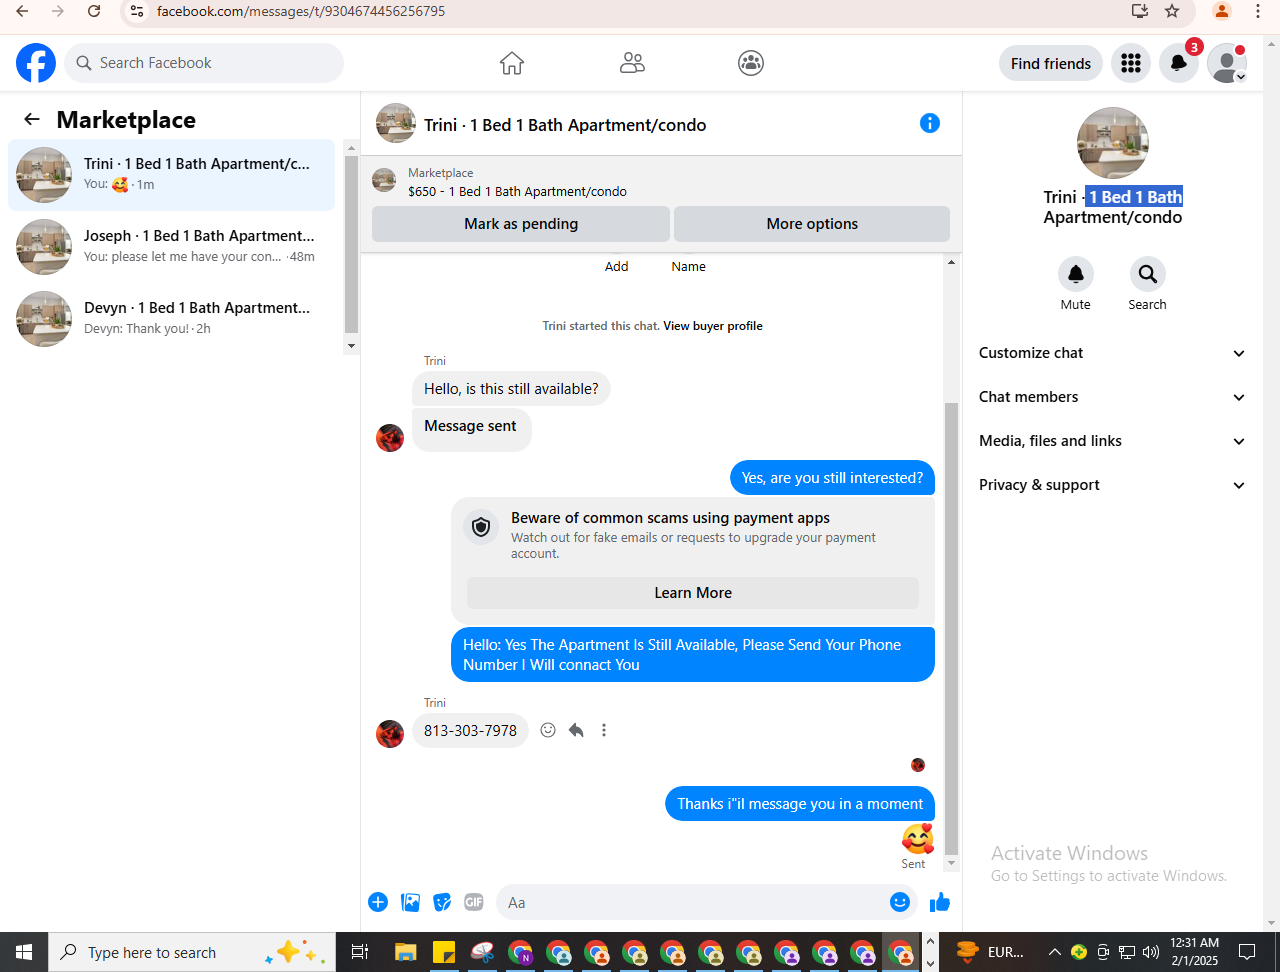This screenshot has height=972, width=1280.
Task: View site information icon in address bar
Action: click(x=137, y=12)
